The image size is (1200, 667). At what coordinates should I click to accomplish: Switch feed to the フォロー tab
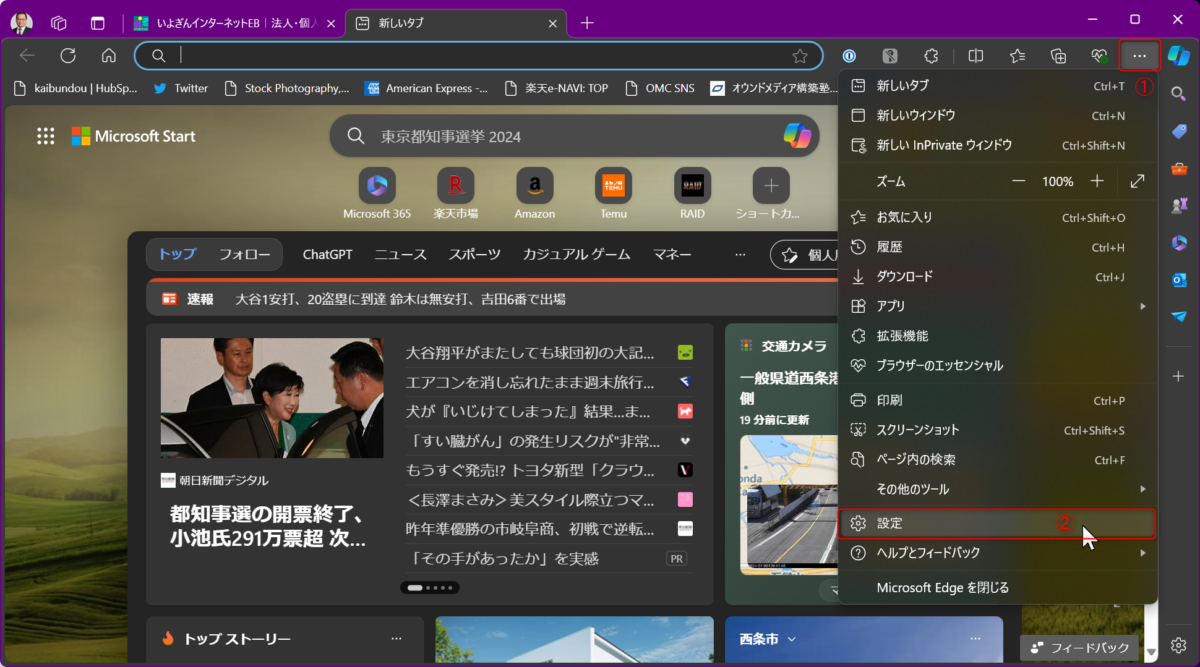coord(244,255)
